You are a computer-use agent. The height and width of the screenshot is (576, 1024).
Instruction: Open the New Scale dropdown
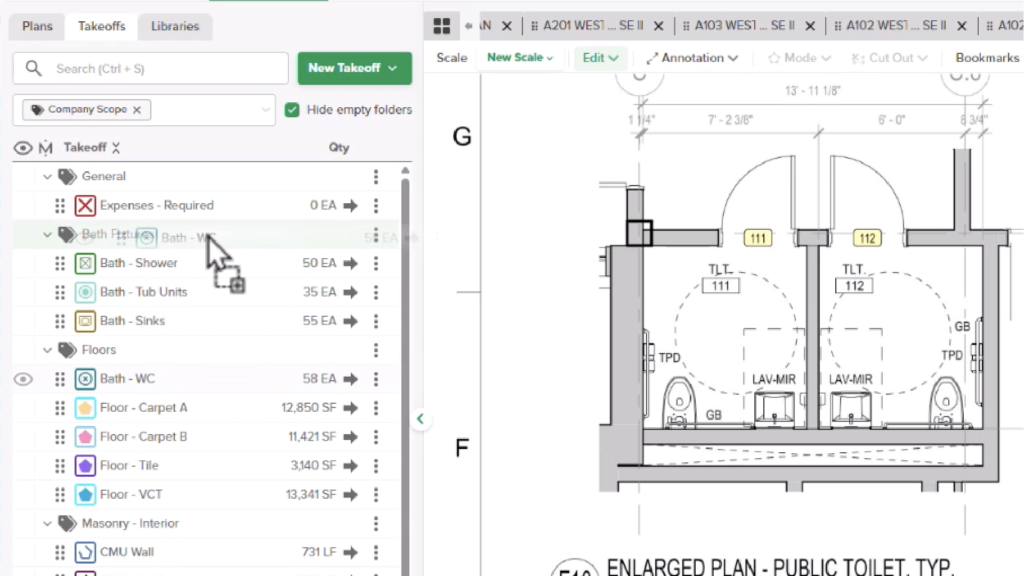click(x=519, y=57)
